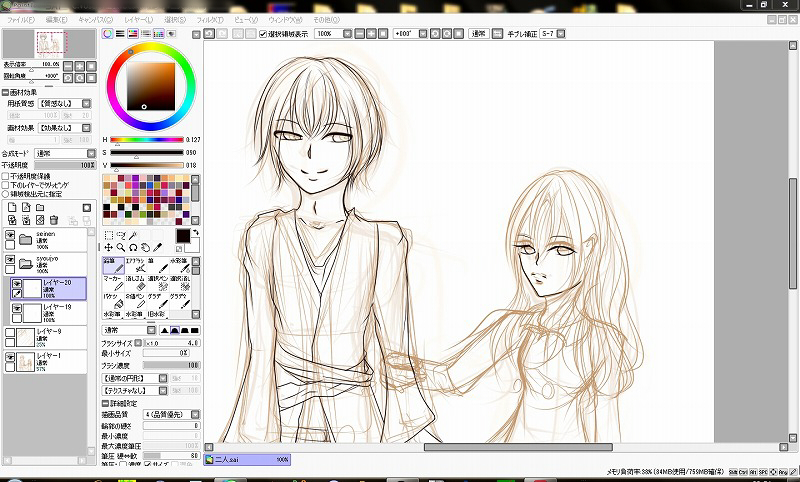Open the brush texture (テクスチャなし) dropdown
The image size is (800, 482).
(163, 391)
